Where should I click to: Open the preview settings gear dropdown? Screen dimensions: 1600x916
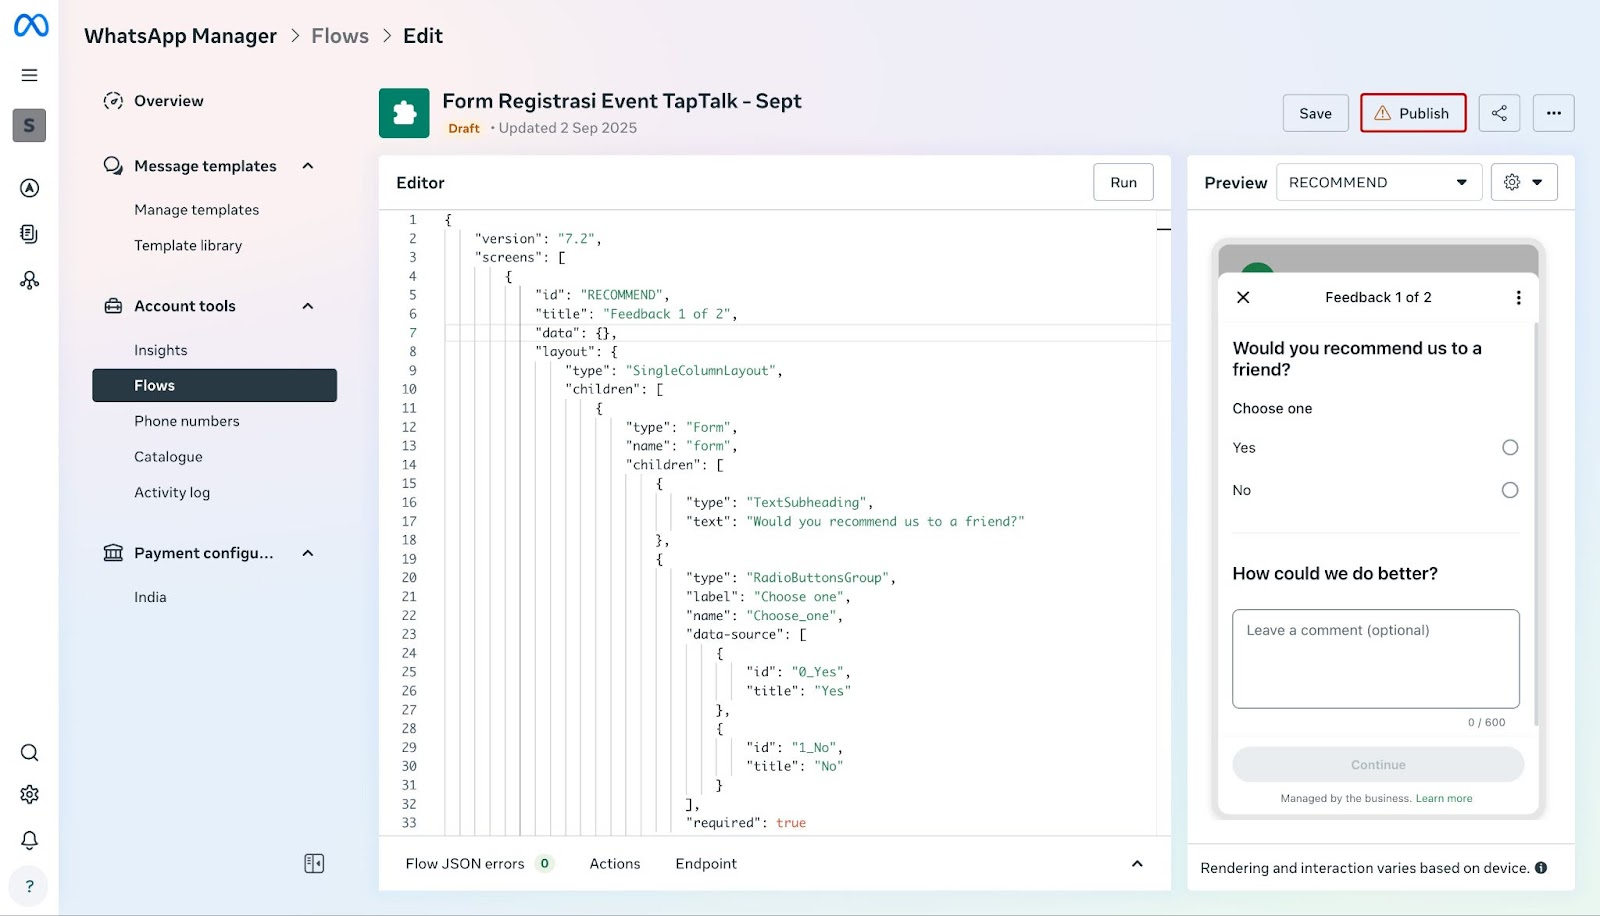[1524, 182]
